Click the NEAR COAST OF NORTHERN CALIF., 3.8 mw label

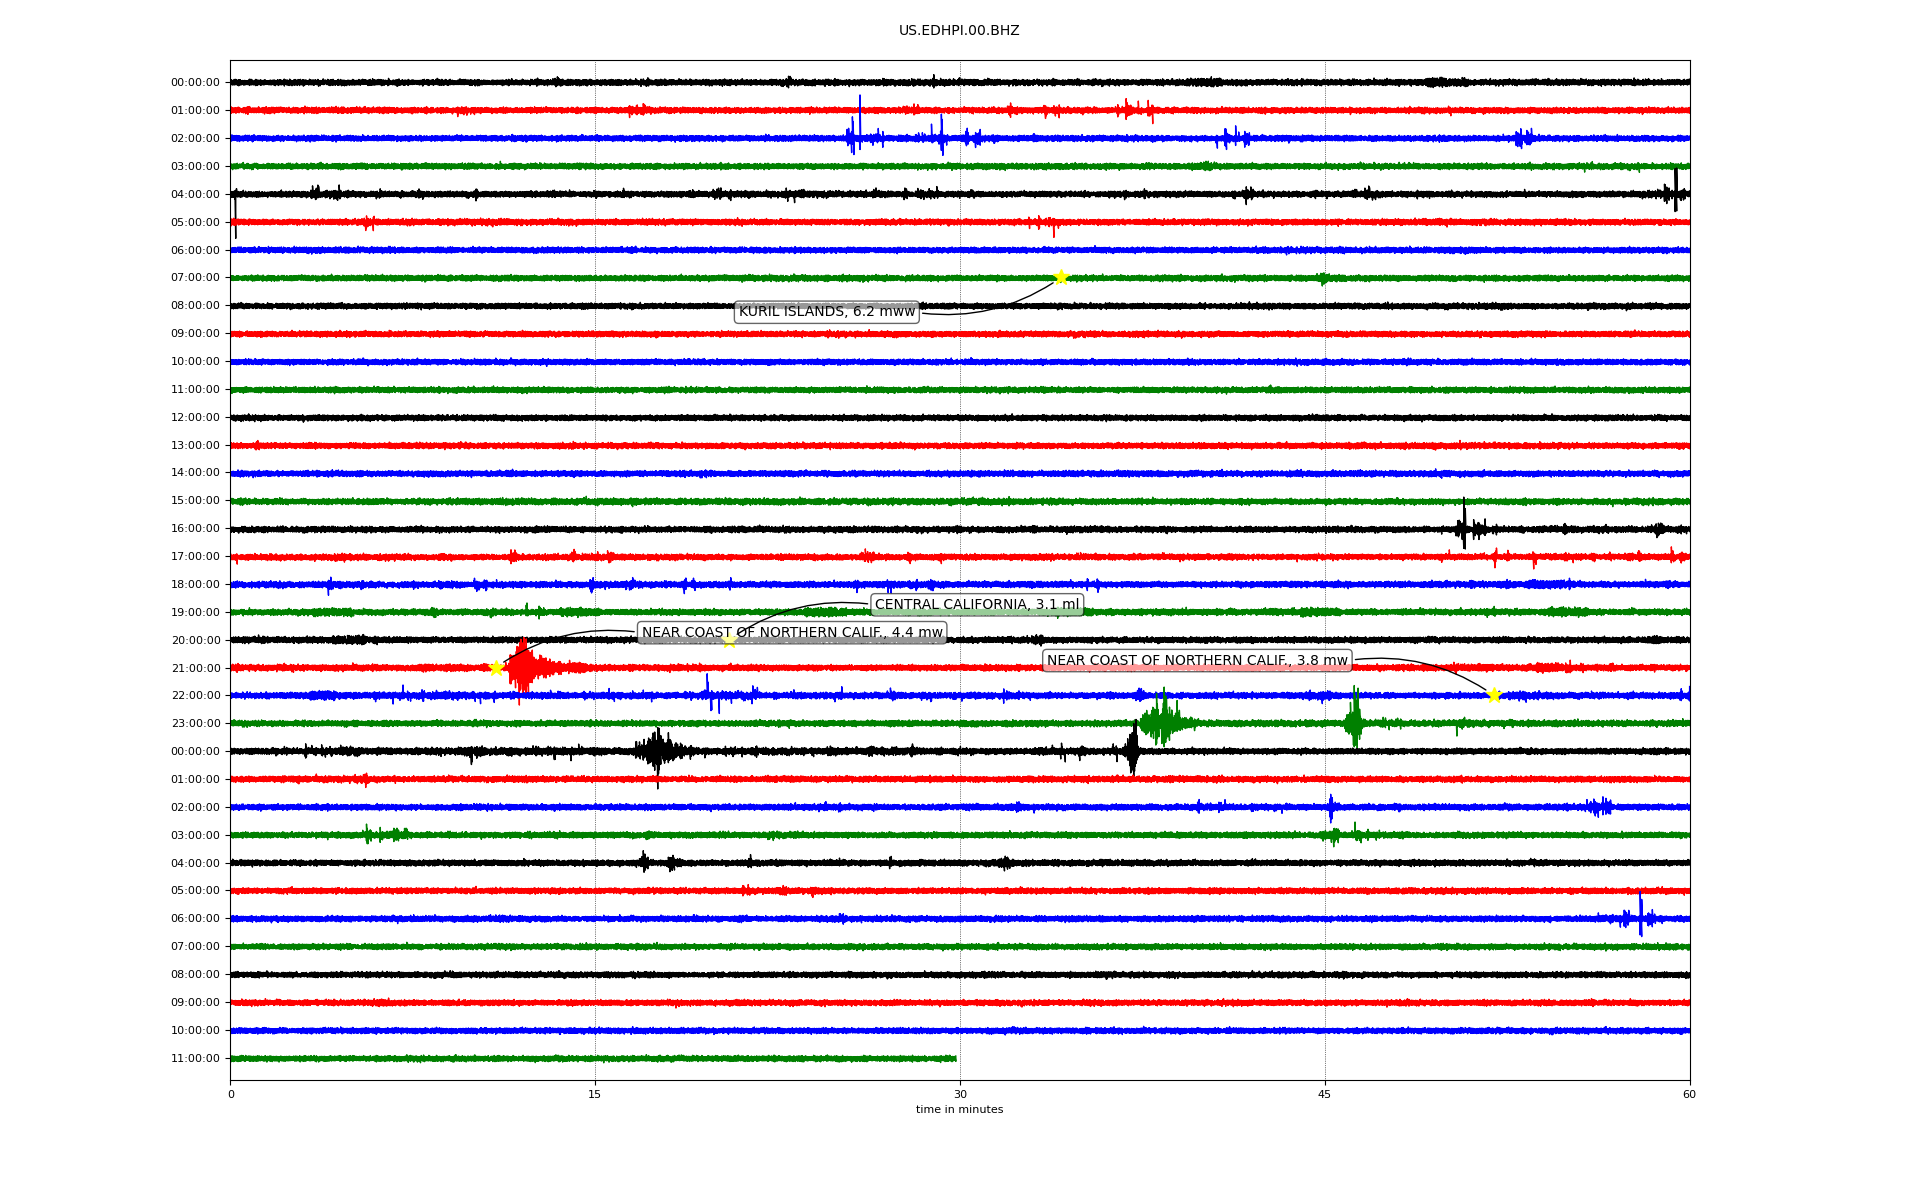coord(1197,661)
